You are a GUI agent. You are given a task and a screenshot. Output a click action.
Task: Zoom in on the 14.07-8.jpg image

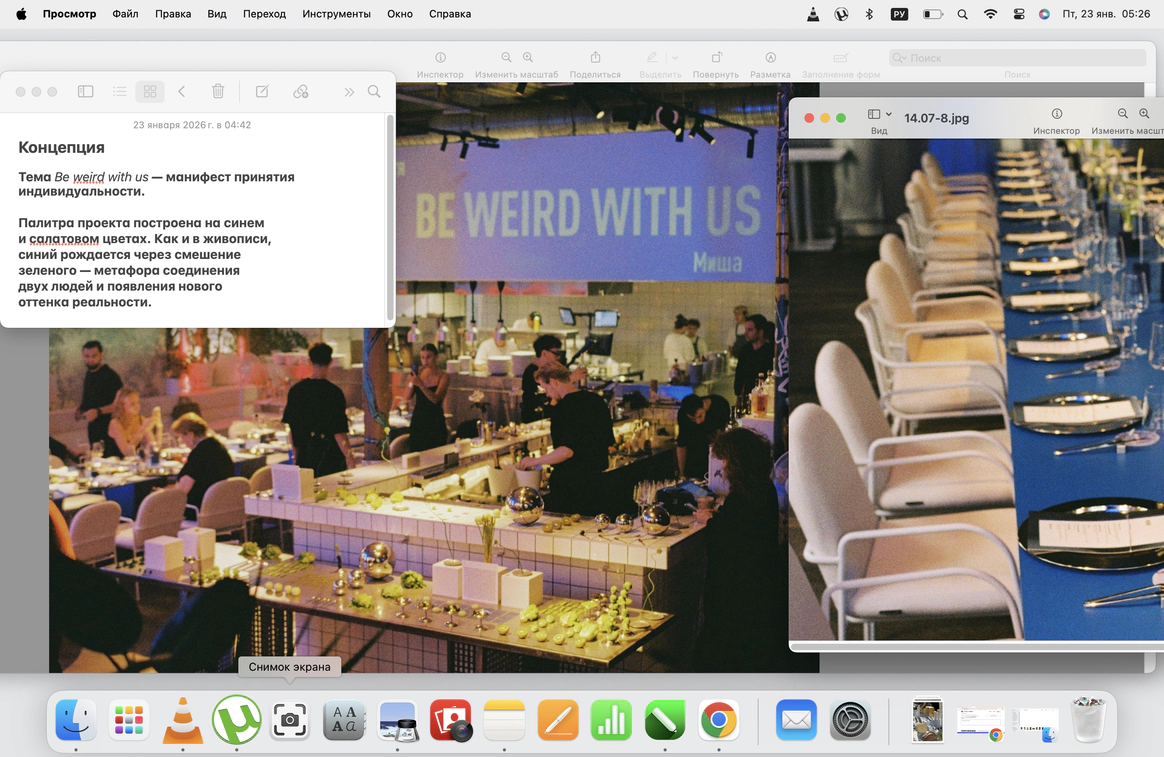coord(1145,115)
